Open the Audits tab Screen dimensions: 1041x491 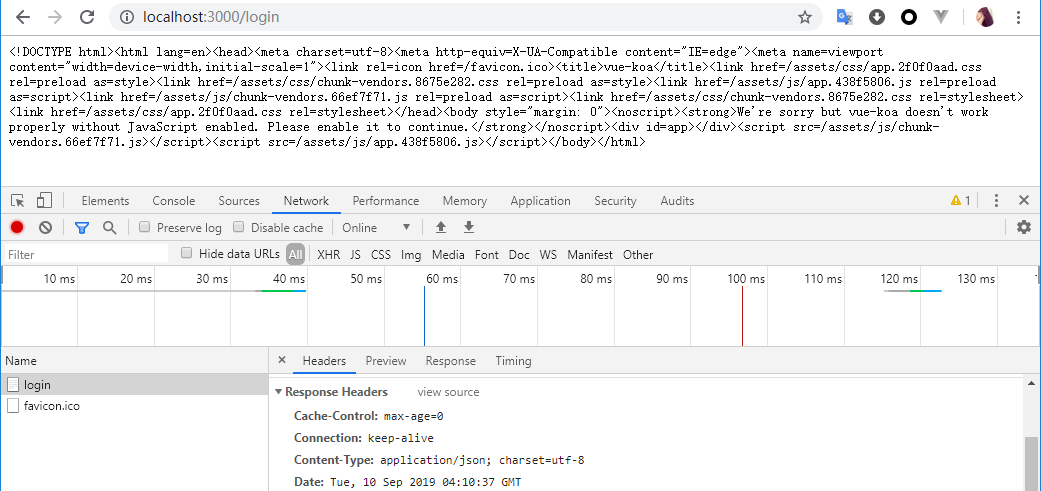click(x=677, y=201)
